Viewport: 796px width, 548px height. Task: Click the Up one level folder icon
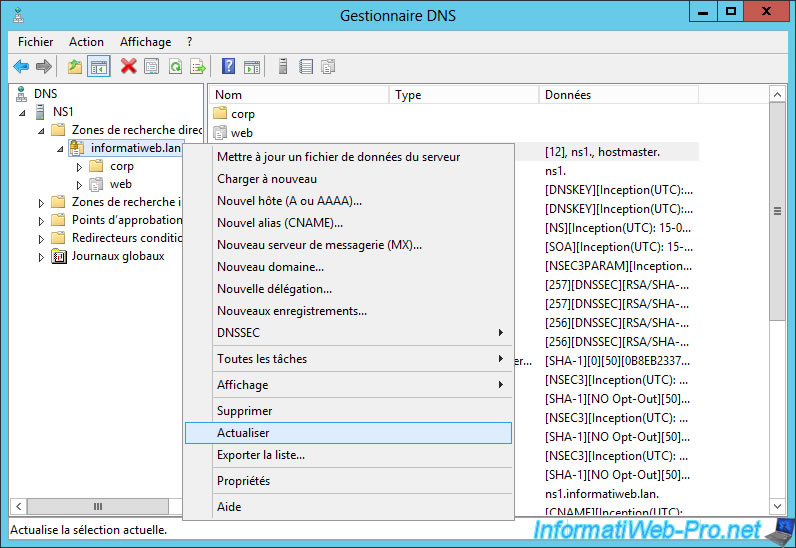(x=75, y=67)
